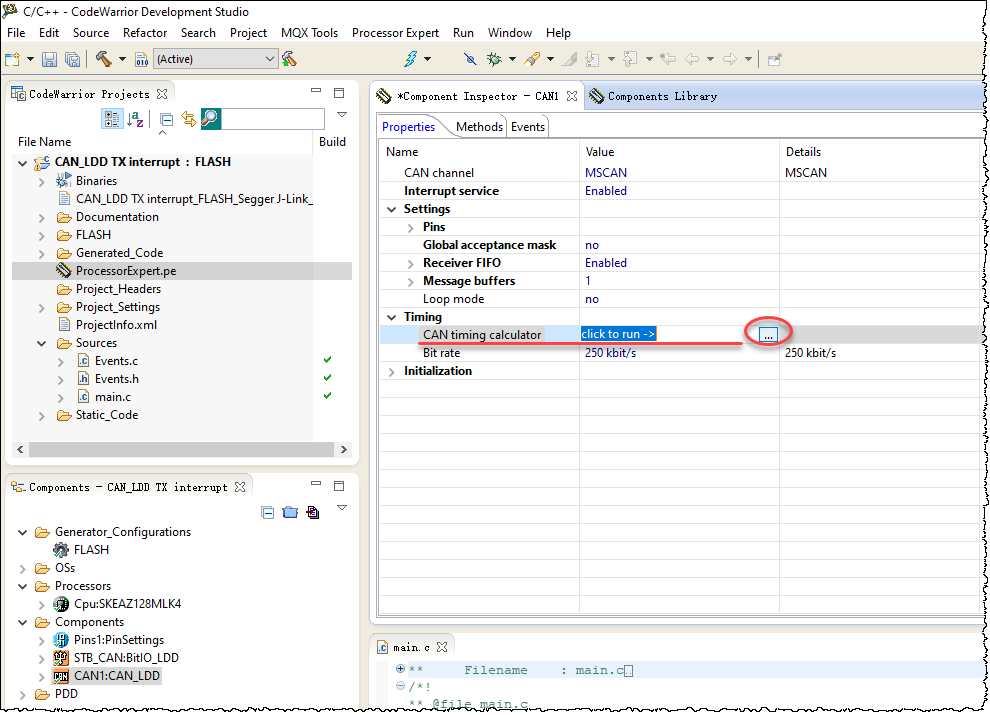Image resolution: width=990 pixels, height=715 pixels.
Task: Open the Debug bug dropdown arrow
Action: tap(512, 59)
